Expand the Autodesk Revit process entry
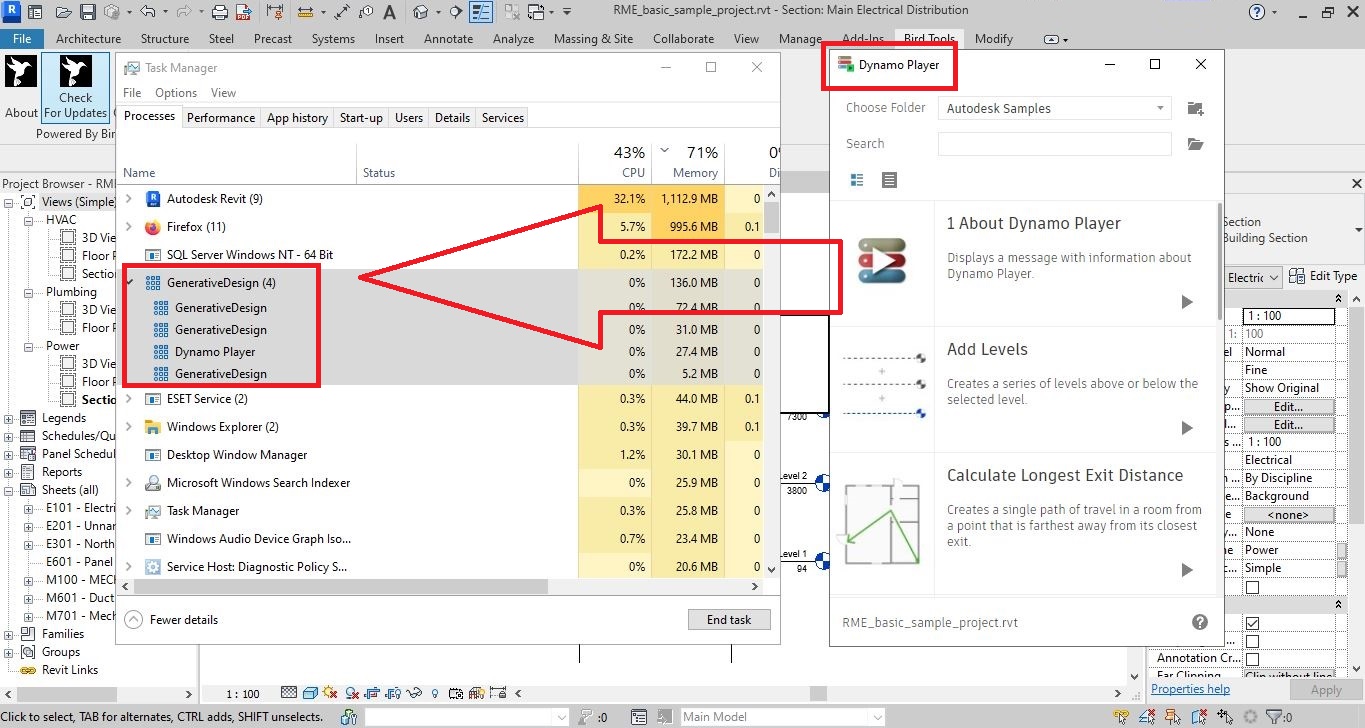 coord(127,199)
